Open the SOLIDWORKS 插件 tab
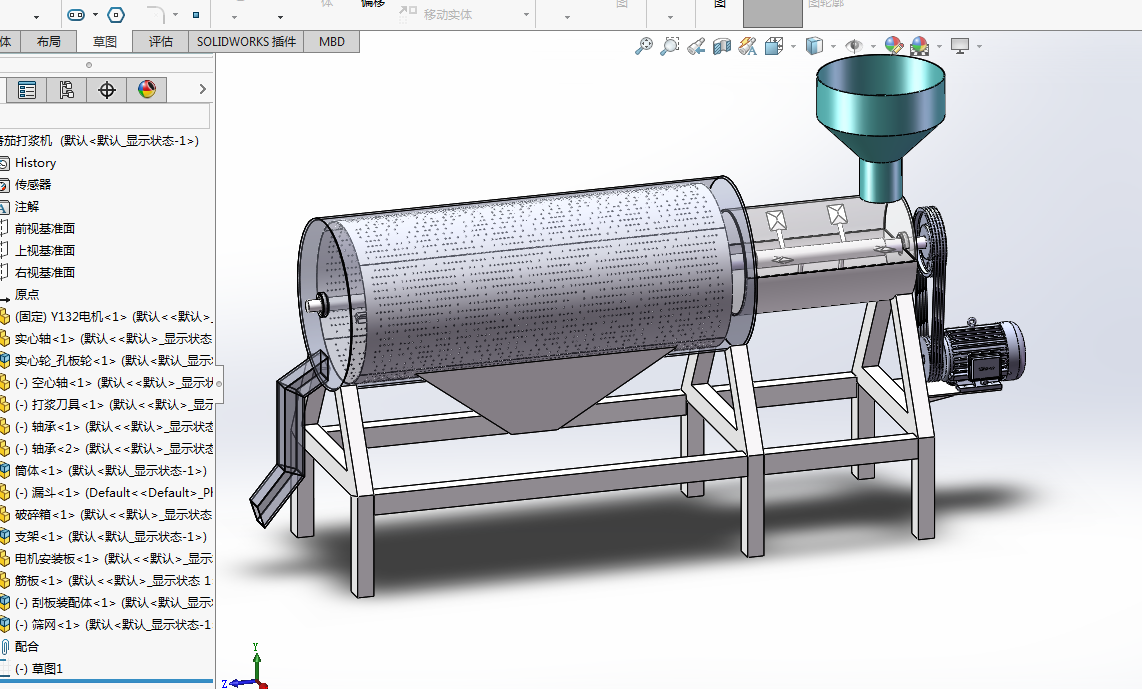The width and height of the screenshot is (1142, 689). click(246, 42)
